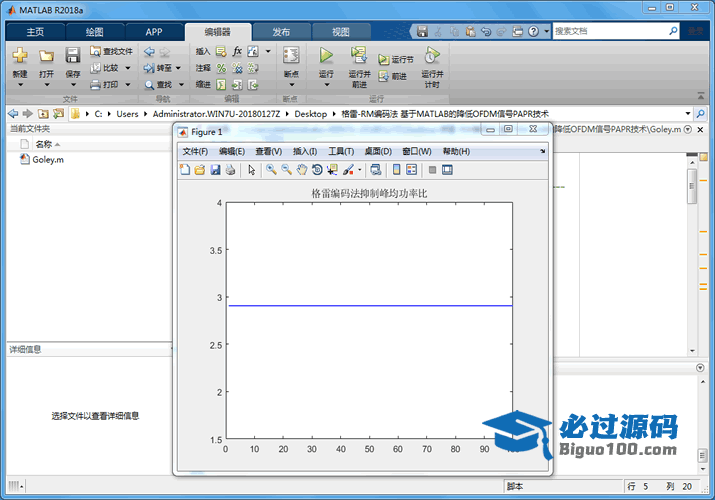Switch to the APP tab

point(154,32)
